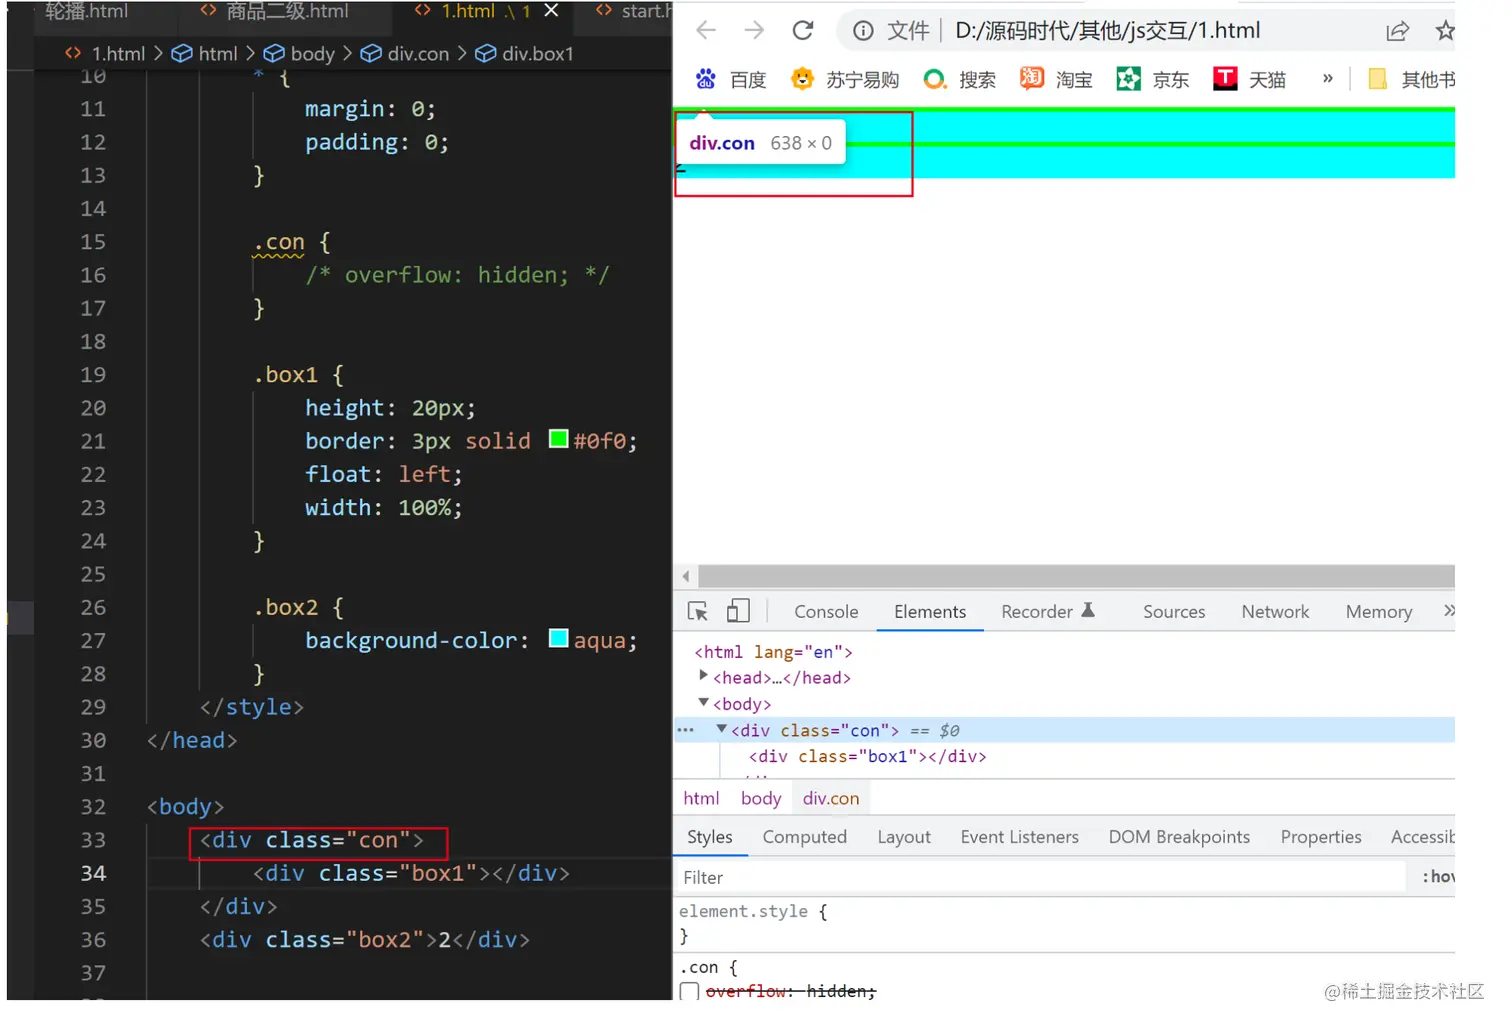The image size is (1512, 1029).
Task: Share this page using share icon
Action: [1397, 31]
